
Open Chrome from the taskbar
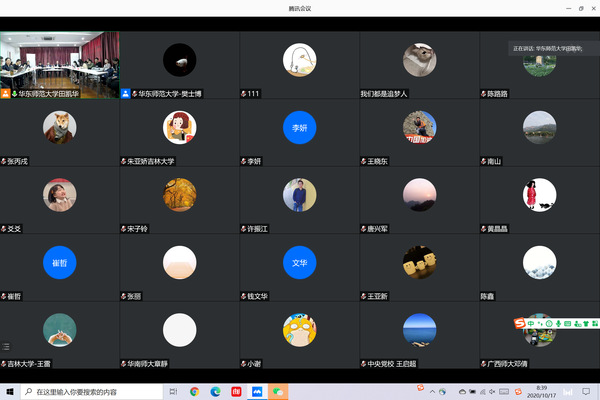point(194,392)
